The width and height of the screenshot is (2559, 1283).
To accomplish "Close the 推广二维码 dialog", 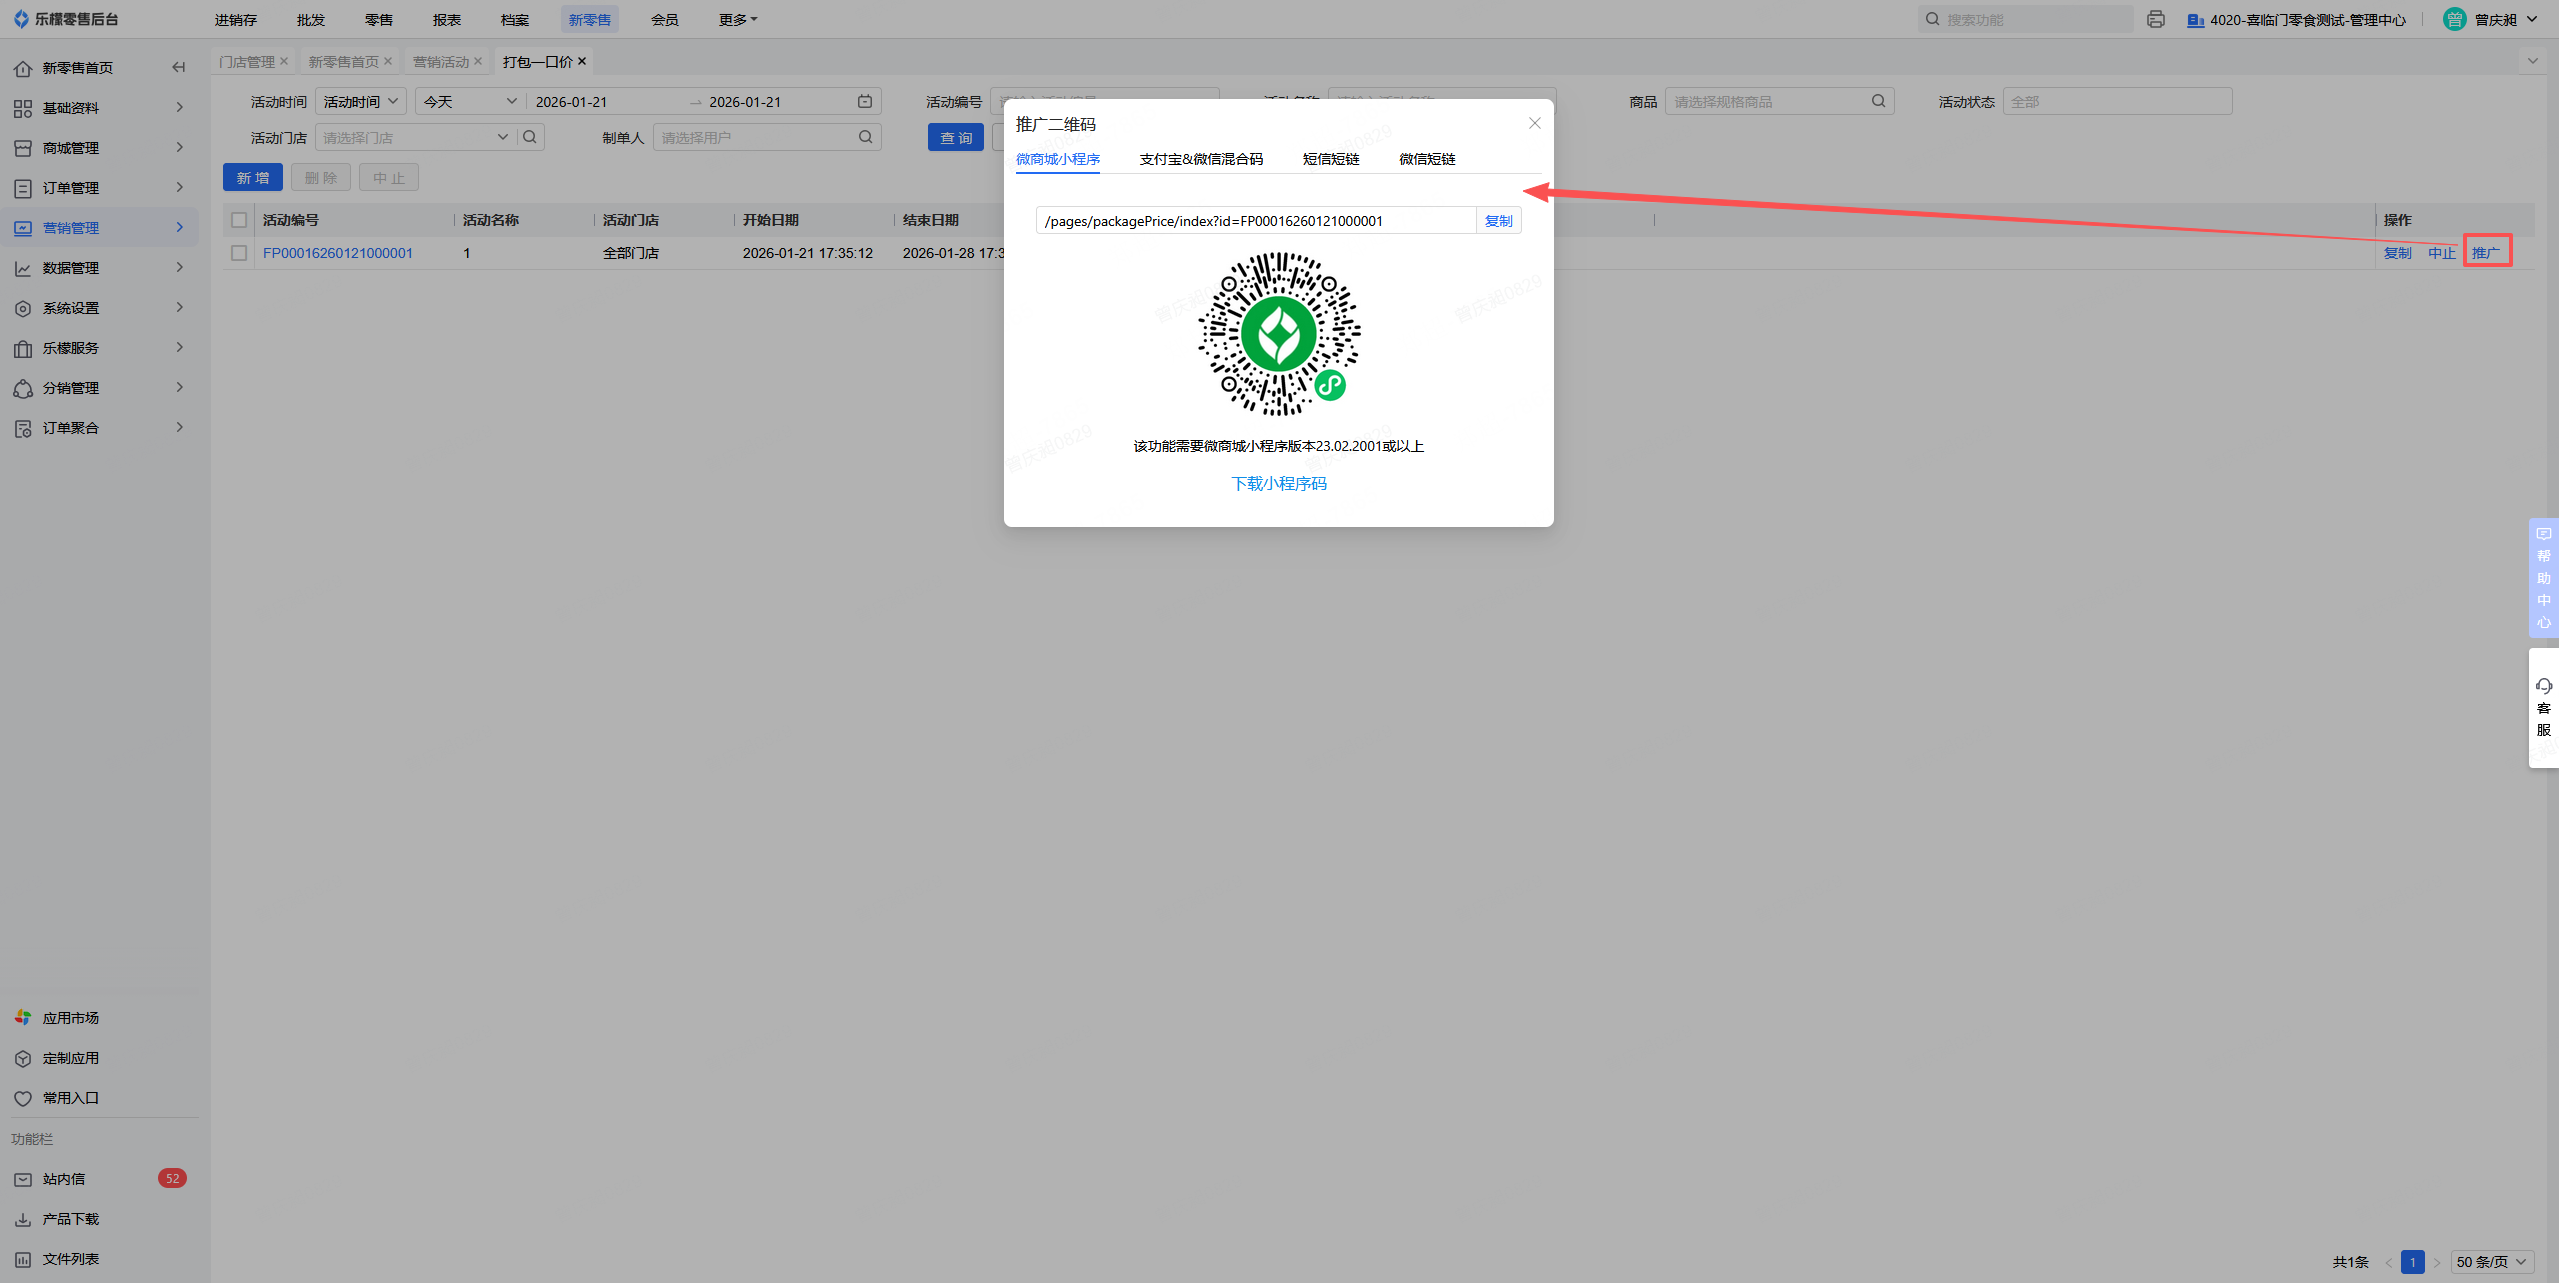I will [x=1534, y=123].
